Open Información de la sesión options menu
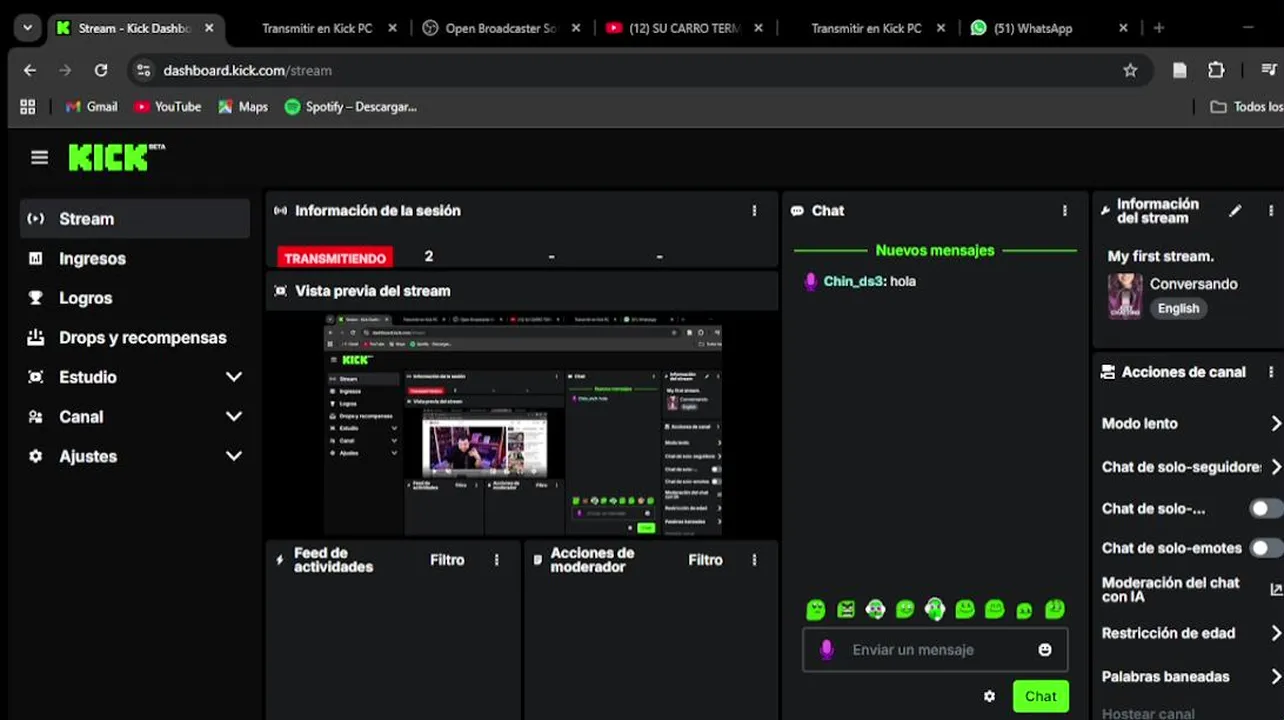 coord(754,211)
